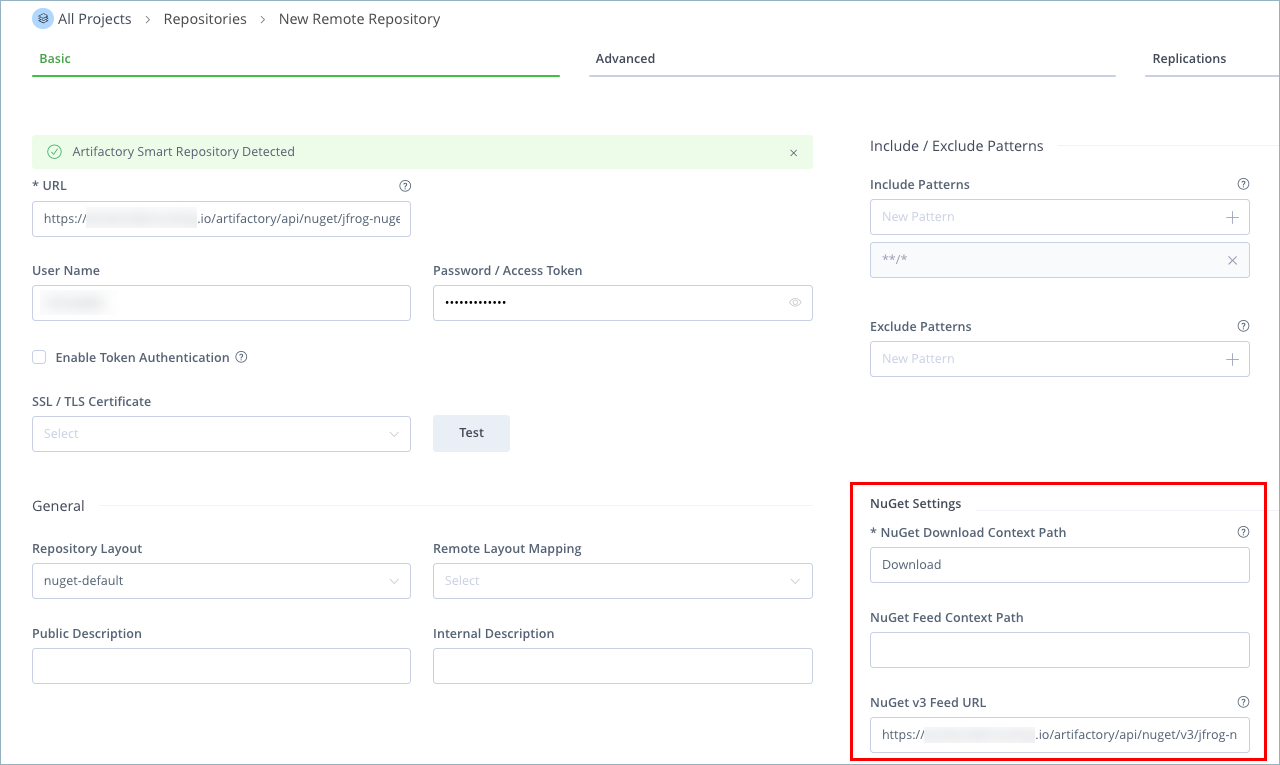The width and height of the screenshot is (1280, 765).
Task: Click the Internal Description field
Action: coord(622,666)
